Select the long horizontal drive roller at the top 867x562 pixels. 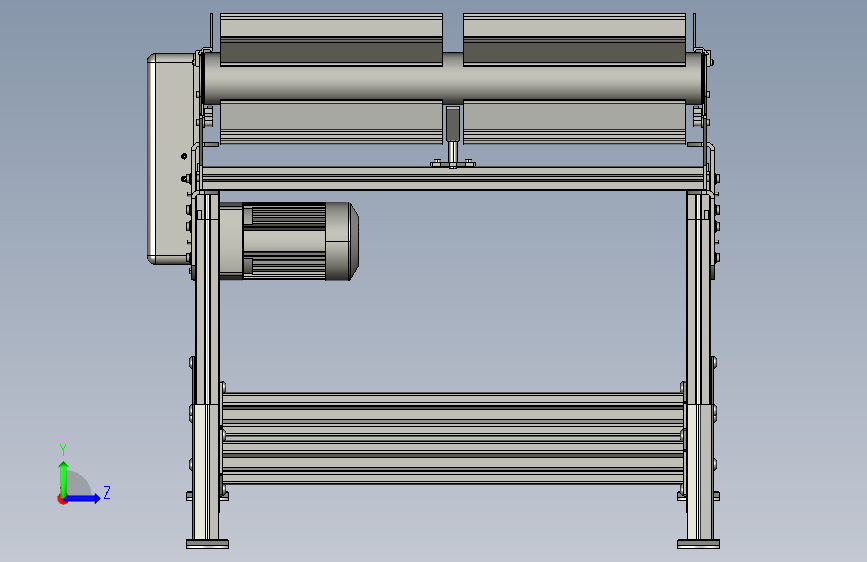pyautogui.click(x=453, y=78)
